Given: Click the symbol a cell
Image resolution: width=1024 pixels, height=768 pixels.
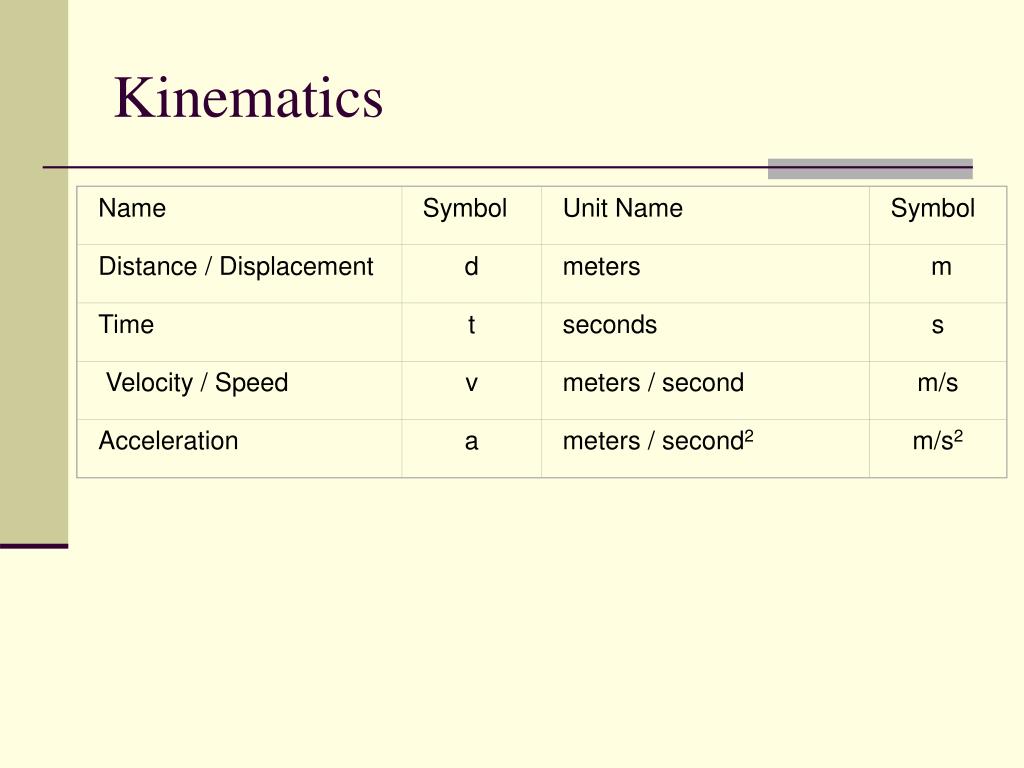Looking at the screenshot, I should point(471,441).
